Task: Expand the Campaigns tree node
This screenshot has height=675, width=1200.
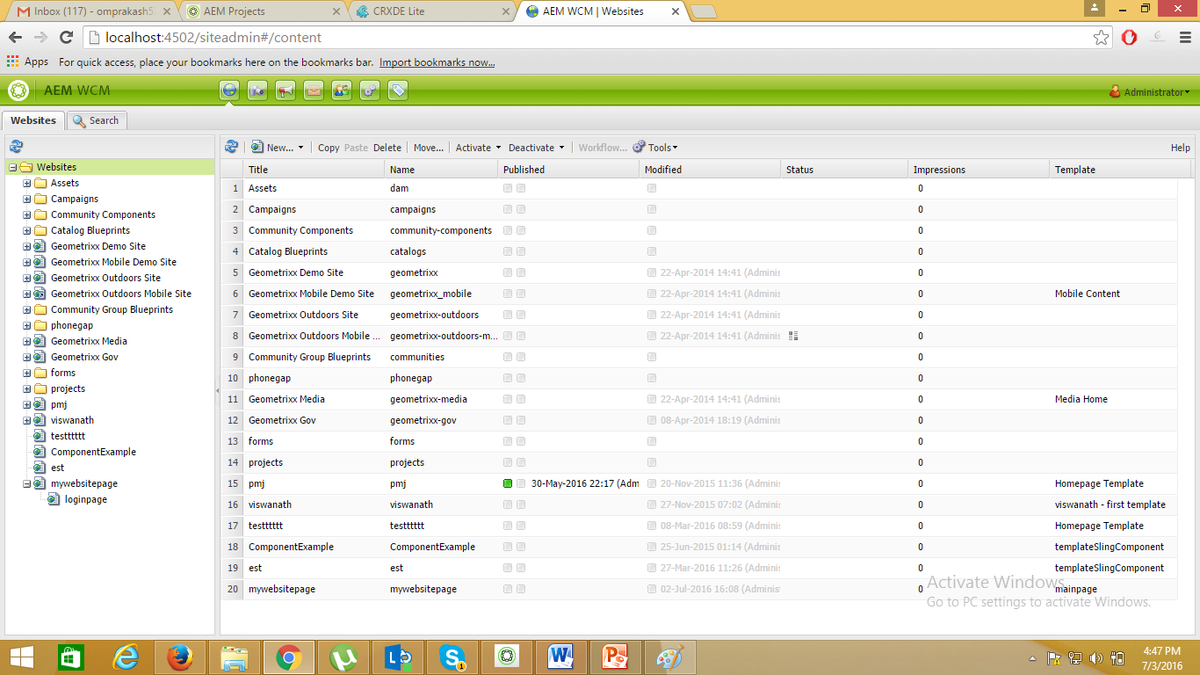Action: tap(26, 199)
